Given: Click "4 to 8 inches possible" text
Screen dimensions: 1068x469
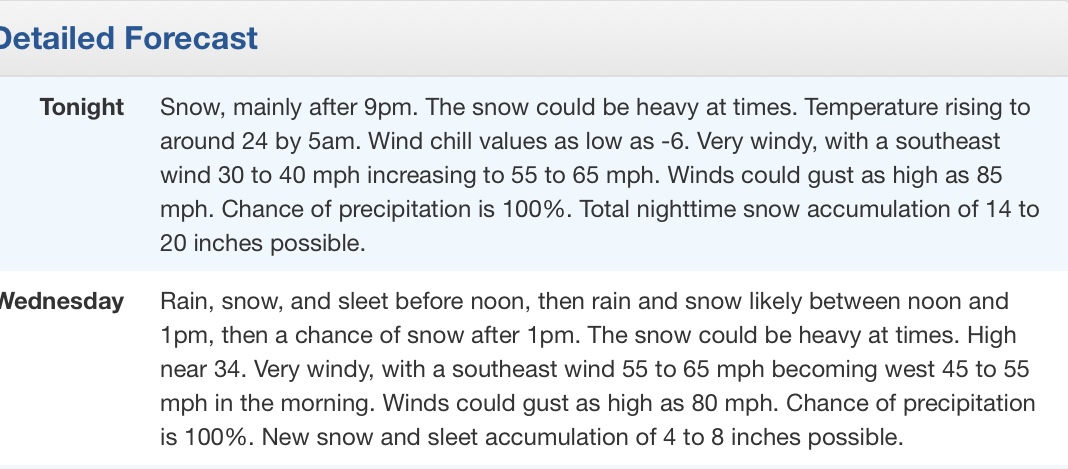Looking at the screenshot, I should [783, 438].
